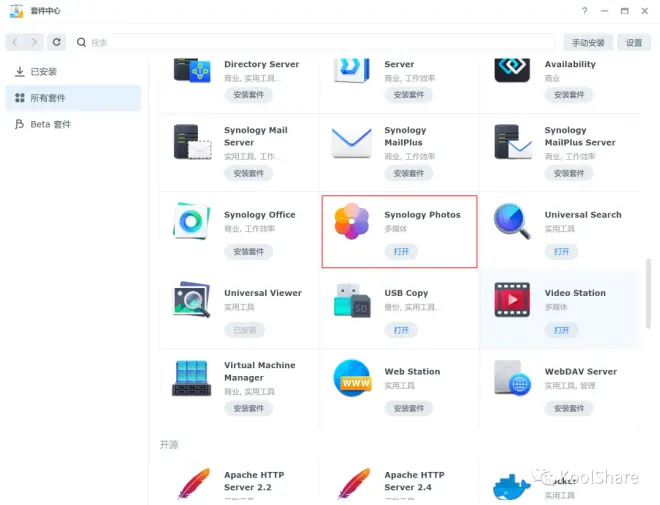The width and height of the screenshot is (660, 505).
Task: Click the Web Station WWW icon
Action: coord(352,378)
